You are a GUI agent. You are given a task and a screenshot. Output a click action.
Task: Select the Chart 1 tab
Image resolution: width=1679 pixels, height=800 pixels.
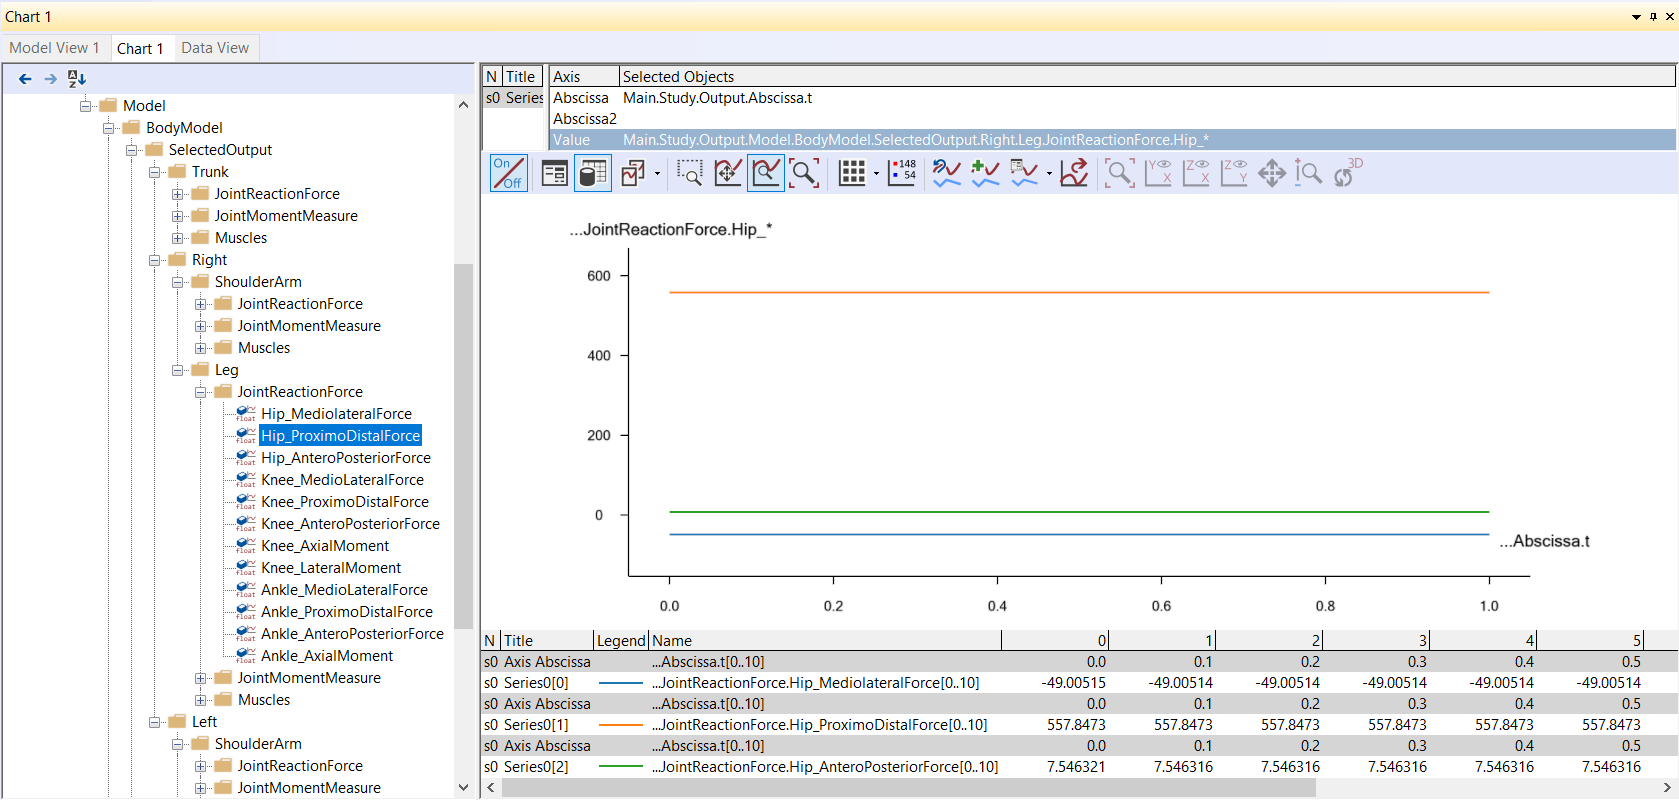140,48
